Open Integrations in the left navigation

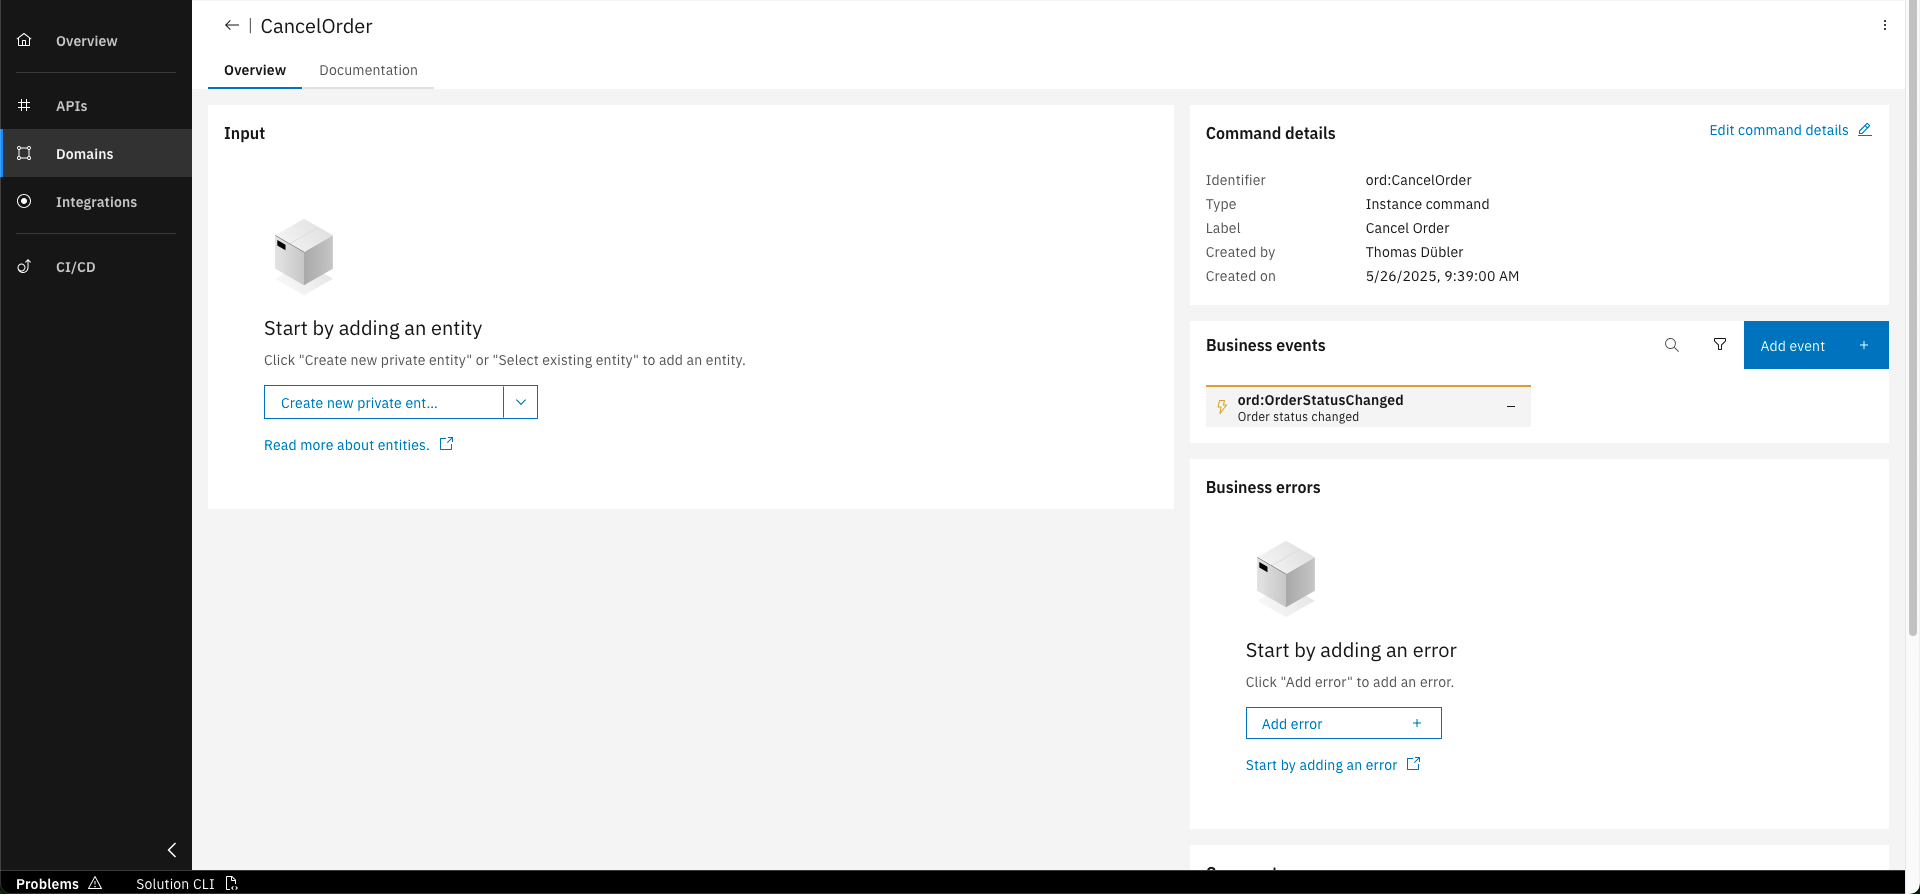[x=96, y=202]
